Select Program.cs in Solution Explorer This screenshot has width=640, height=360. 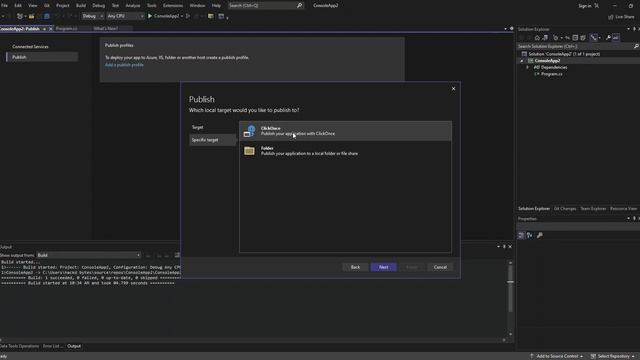coord(551,74)
